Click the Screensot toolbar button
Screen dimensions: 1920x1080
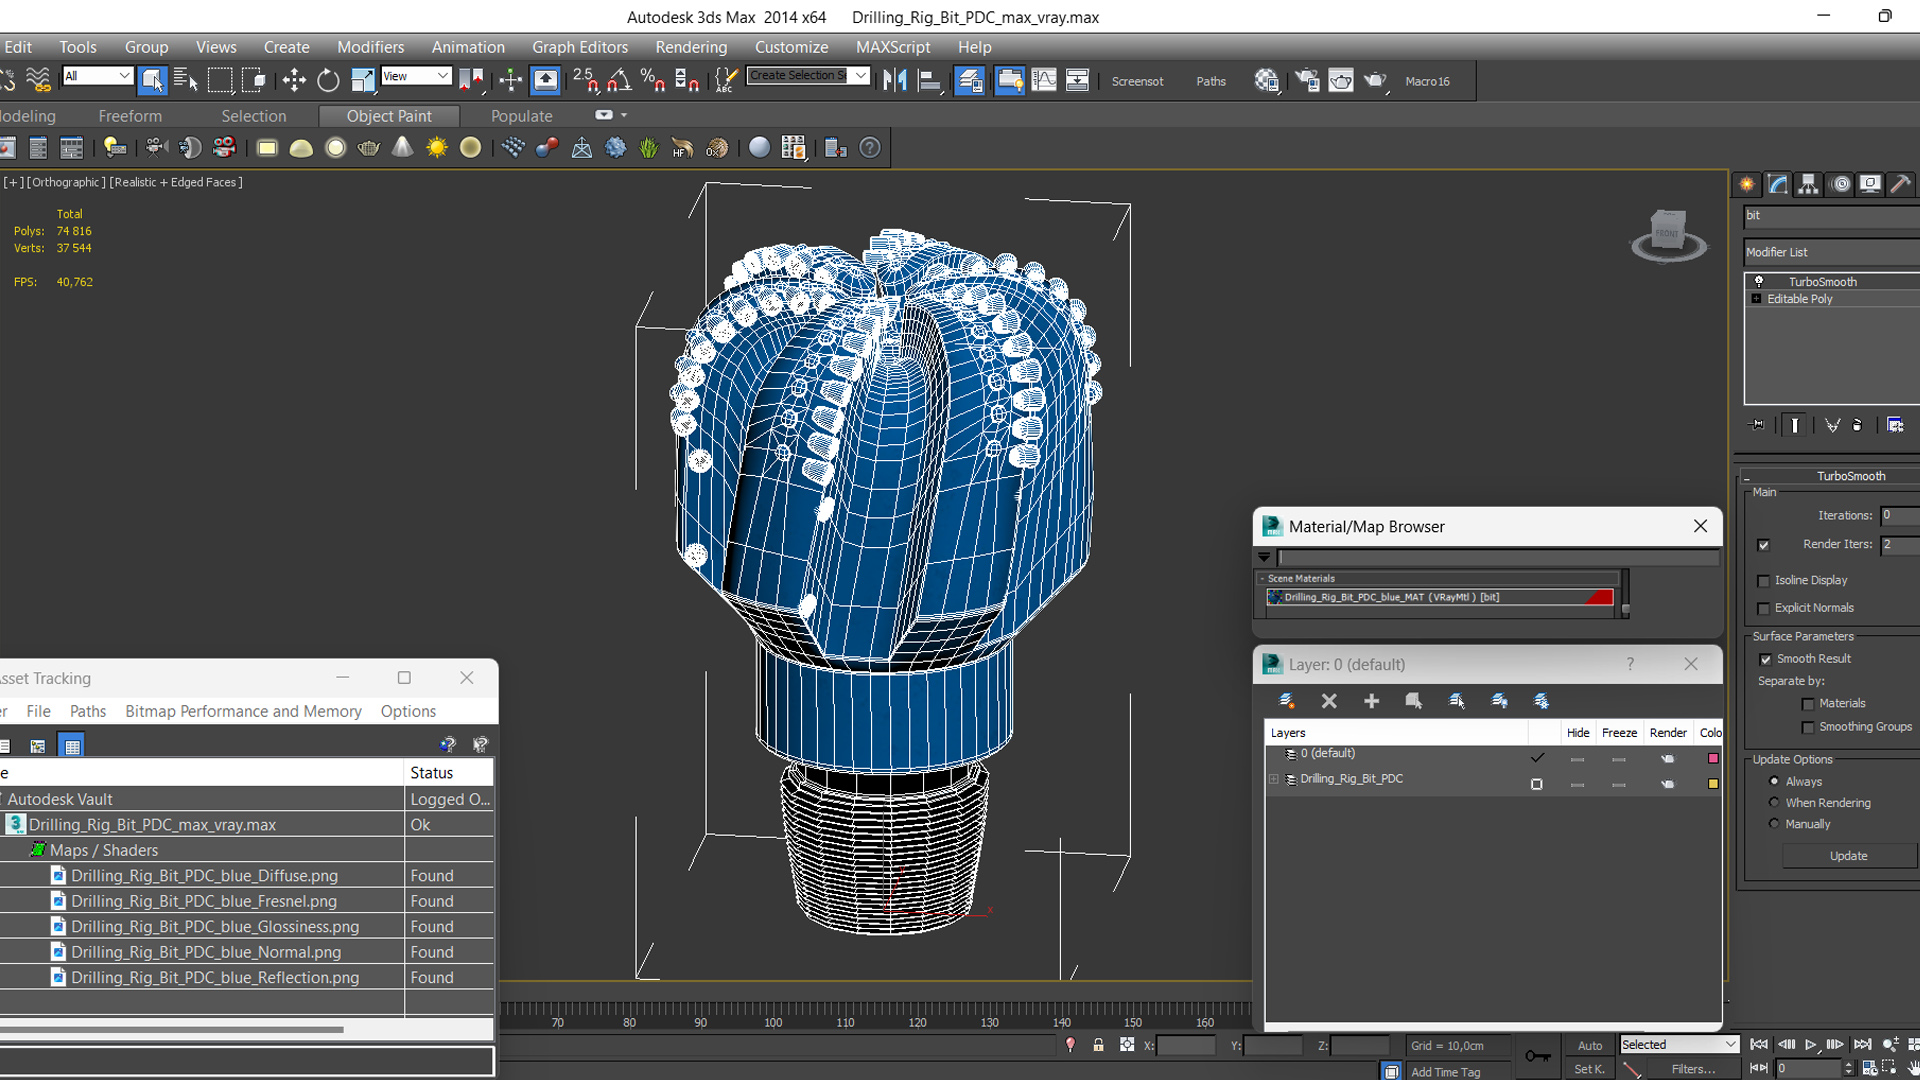click(x=1137, y=81)
